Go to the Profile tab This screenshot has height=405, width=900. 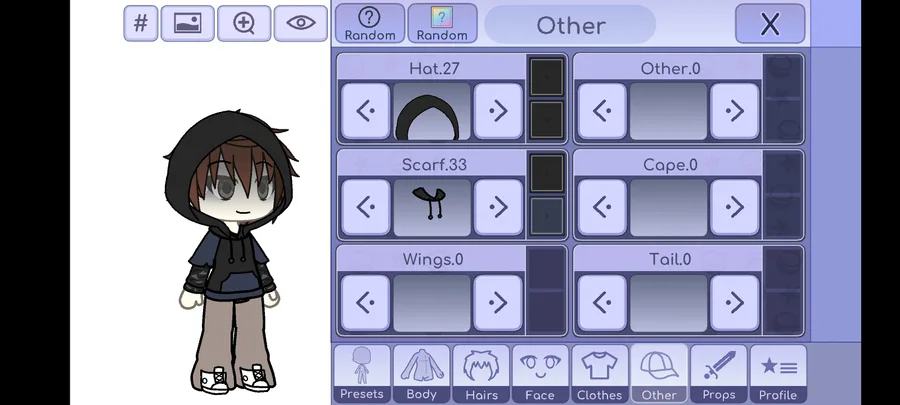click(778, 373)
